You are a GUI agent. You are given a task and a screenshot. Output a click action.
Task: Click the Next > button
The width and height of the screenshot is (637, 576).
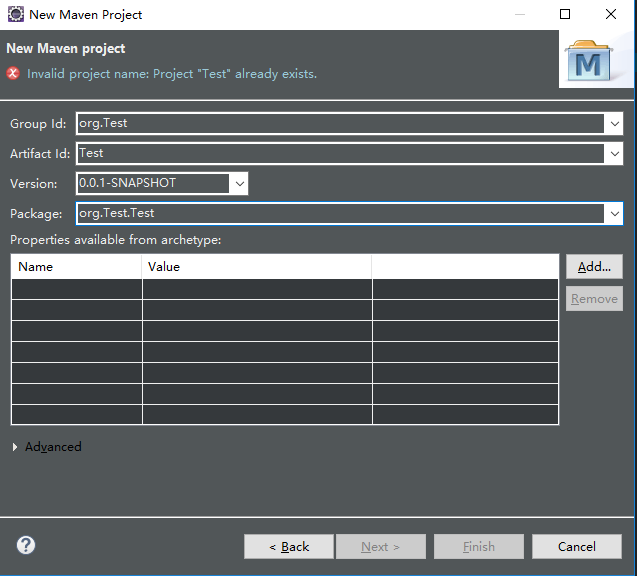381,547
